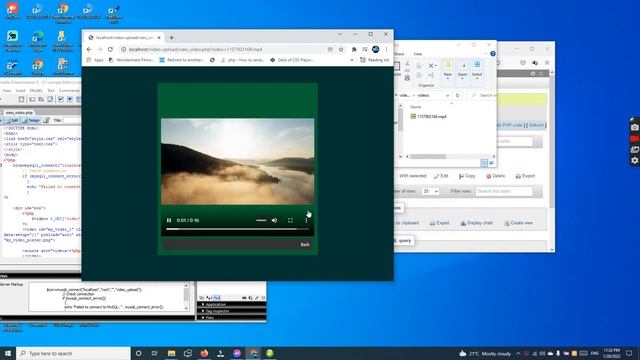This screenshot has width=640, height=360.
Task: Expand the Application panel in Dreamweaver
Action: [x=216, y=304]
